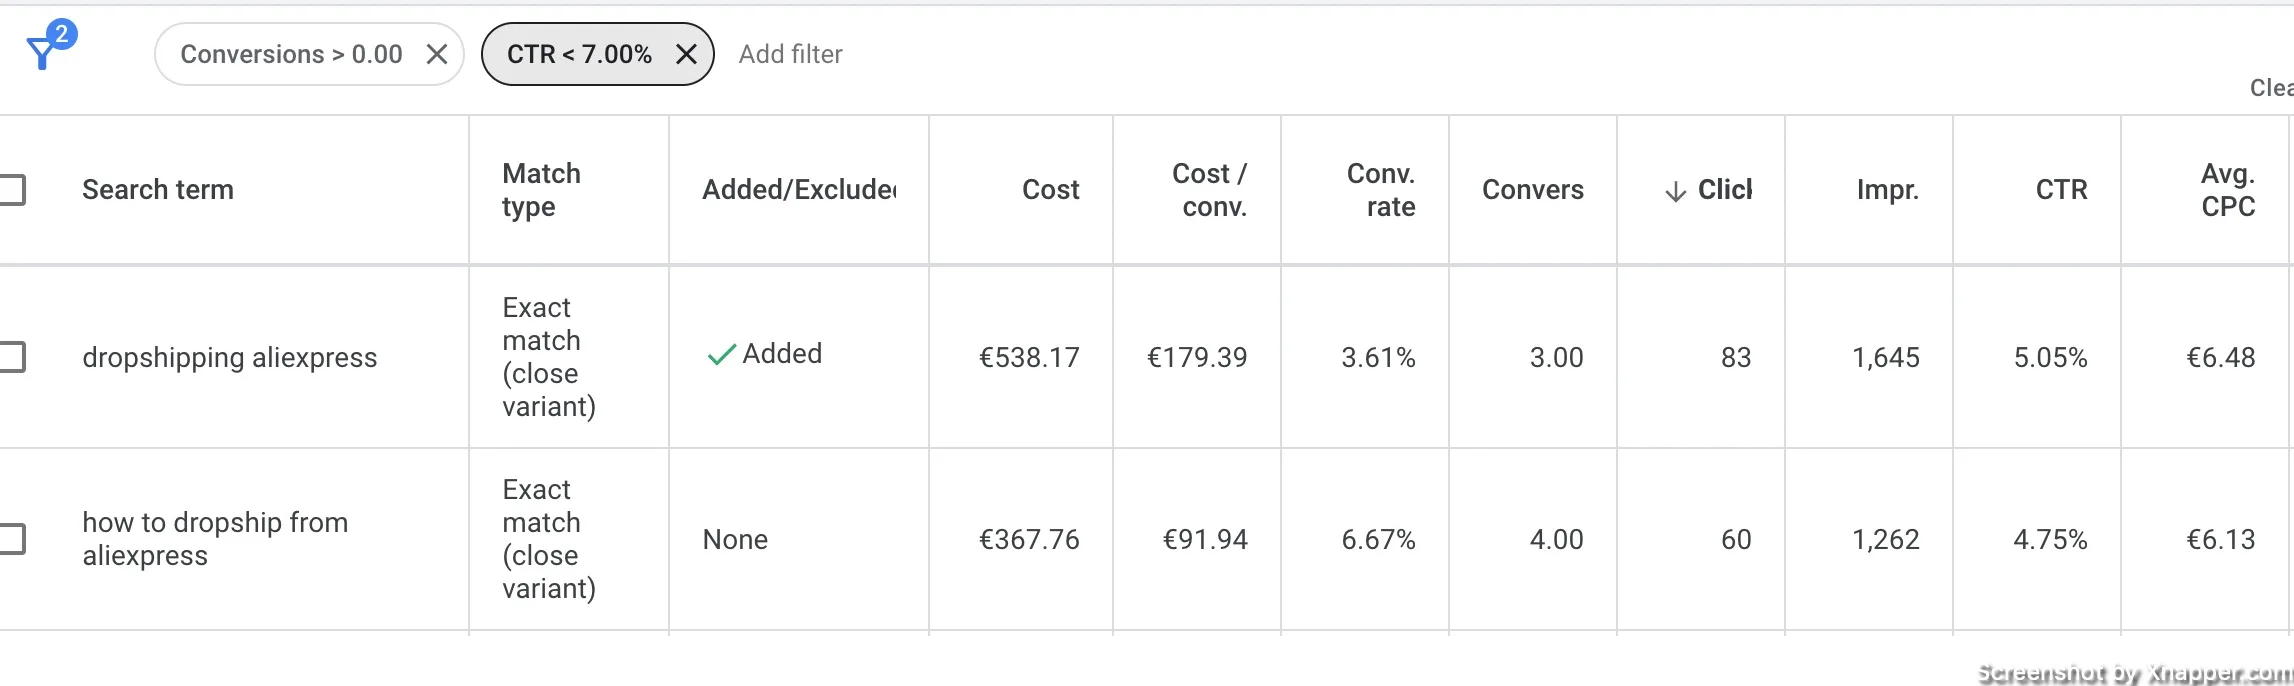Tick the how to dropship from aliexpress checkbox
Viewport: 2294px width, 686px height.
point(10,539)
